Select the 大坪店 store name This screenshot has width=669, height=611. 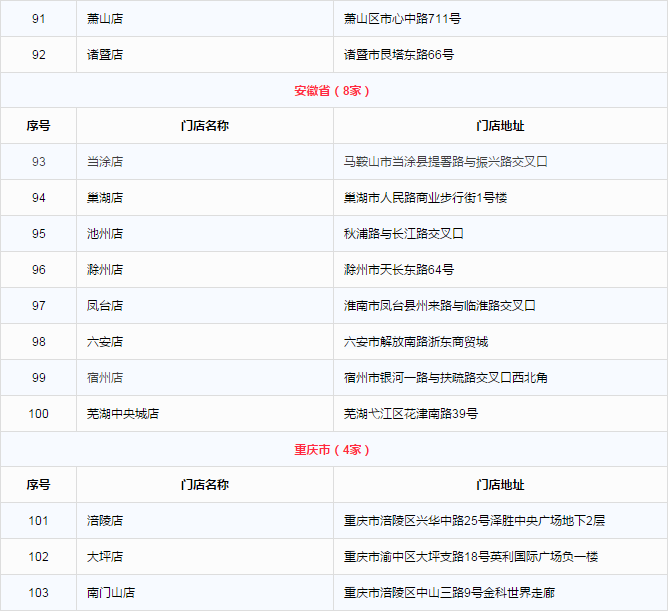click(x=105, y=557)
